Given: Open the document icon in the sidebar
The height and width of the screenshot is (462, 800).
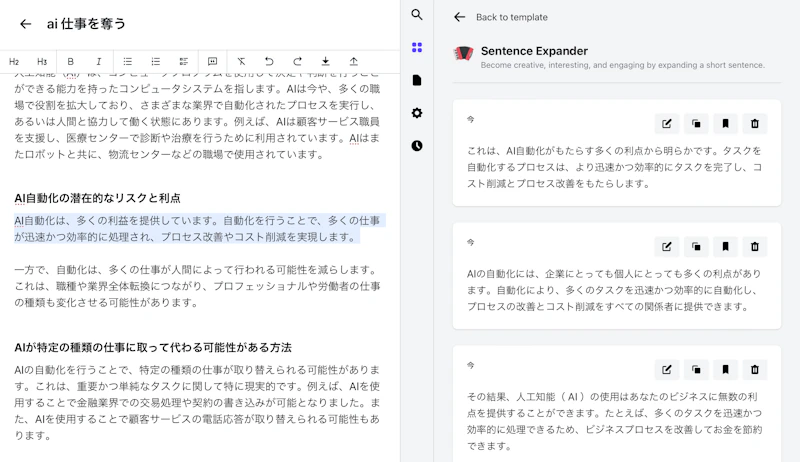Looking at the screenshot, I should point(417,80).
